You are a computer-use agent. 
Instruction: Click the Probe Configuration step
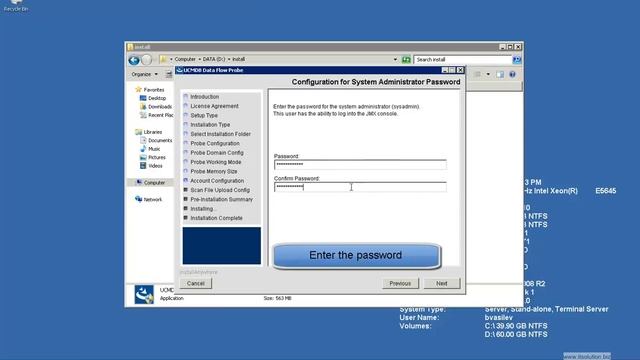pos(215,143)
